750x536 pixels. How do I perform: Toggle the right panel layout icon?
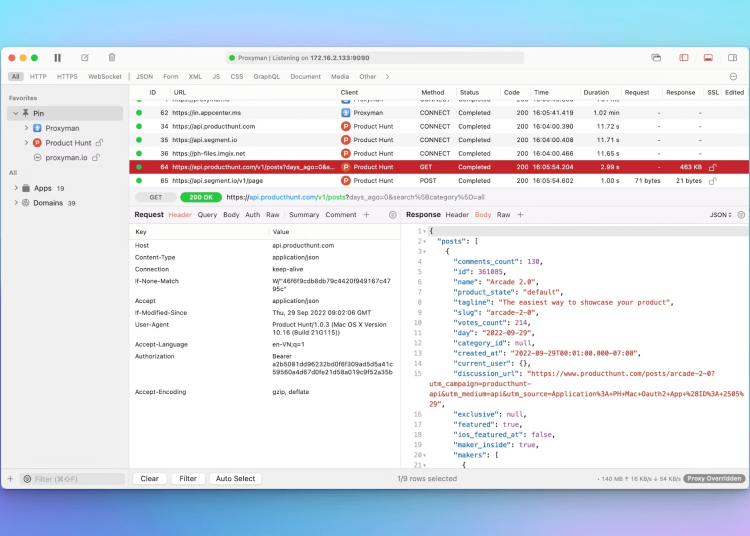click(x=733, y=58)
